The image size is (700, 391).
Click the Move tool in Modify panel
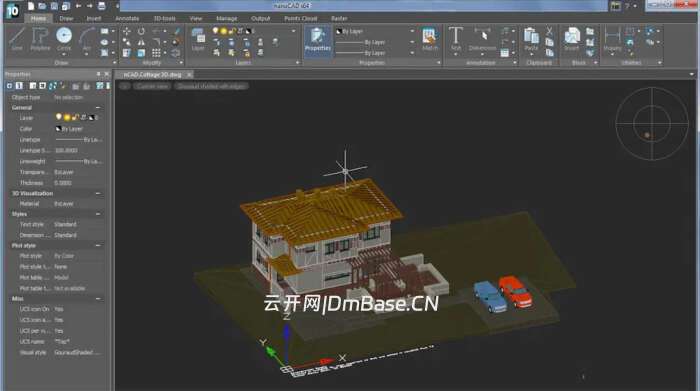pos(127,31)
